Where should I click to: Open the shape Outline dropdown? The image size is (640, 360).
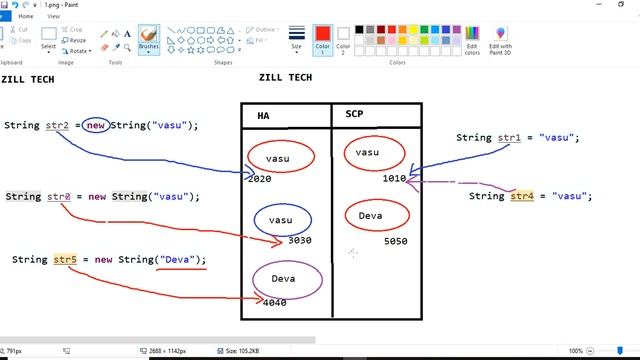pyautogui.click(x=262, y=30)
